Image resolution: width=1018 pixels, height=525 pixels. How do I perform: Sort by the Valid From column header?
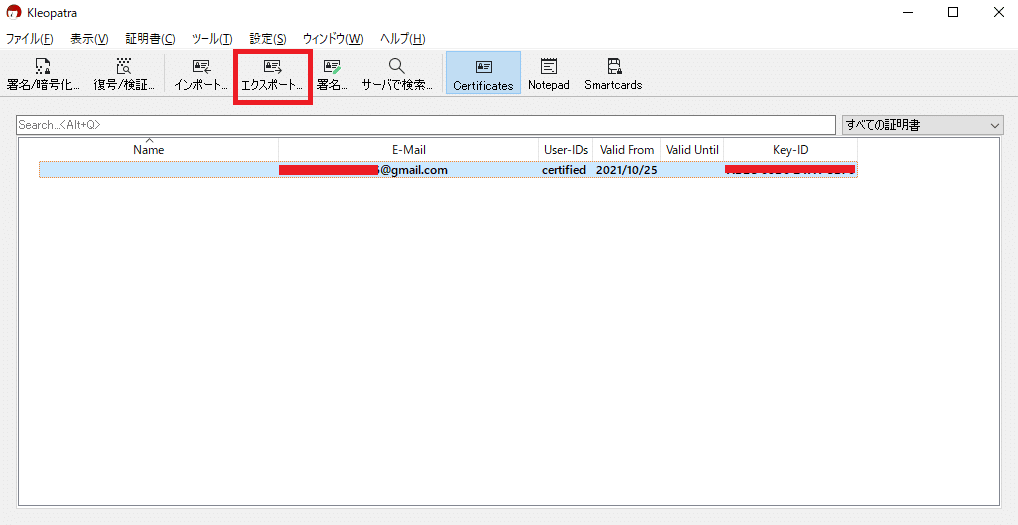point(627,149)
